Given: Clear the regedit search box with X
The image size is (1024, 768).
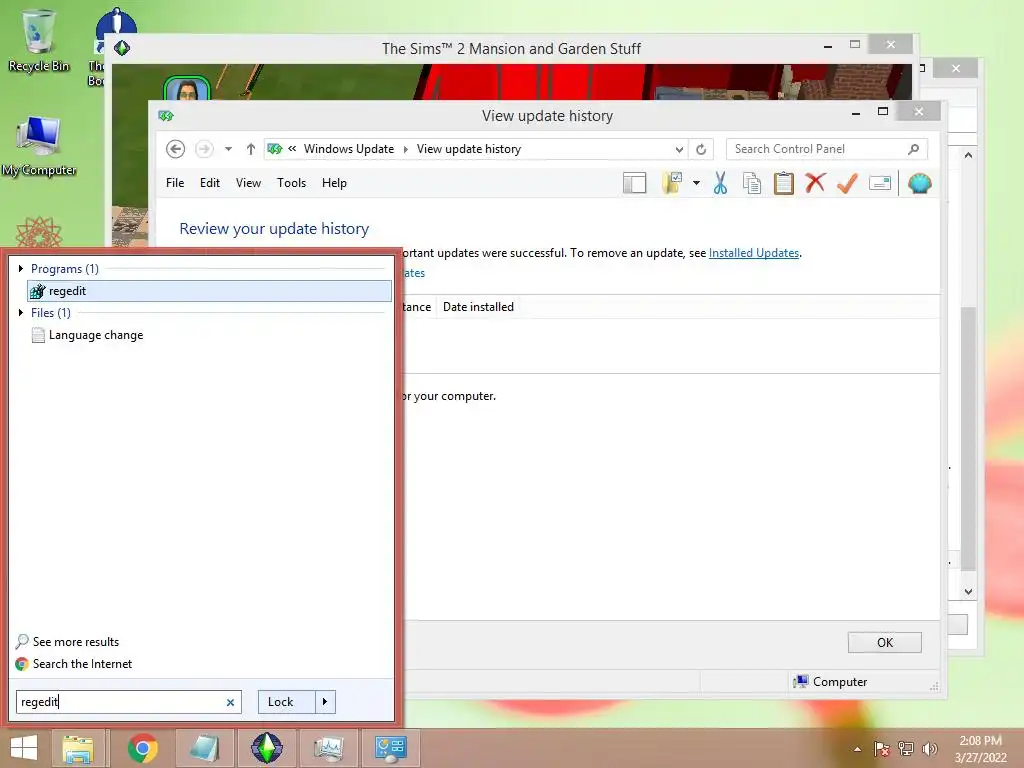Looking at the screenshot, I should [x=230, y=703].
